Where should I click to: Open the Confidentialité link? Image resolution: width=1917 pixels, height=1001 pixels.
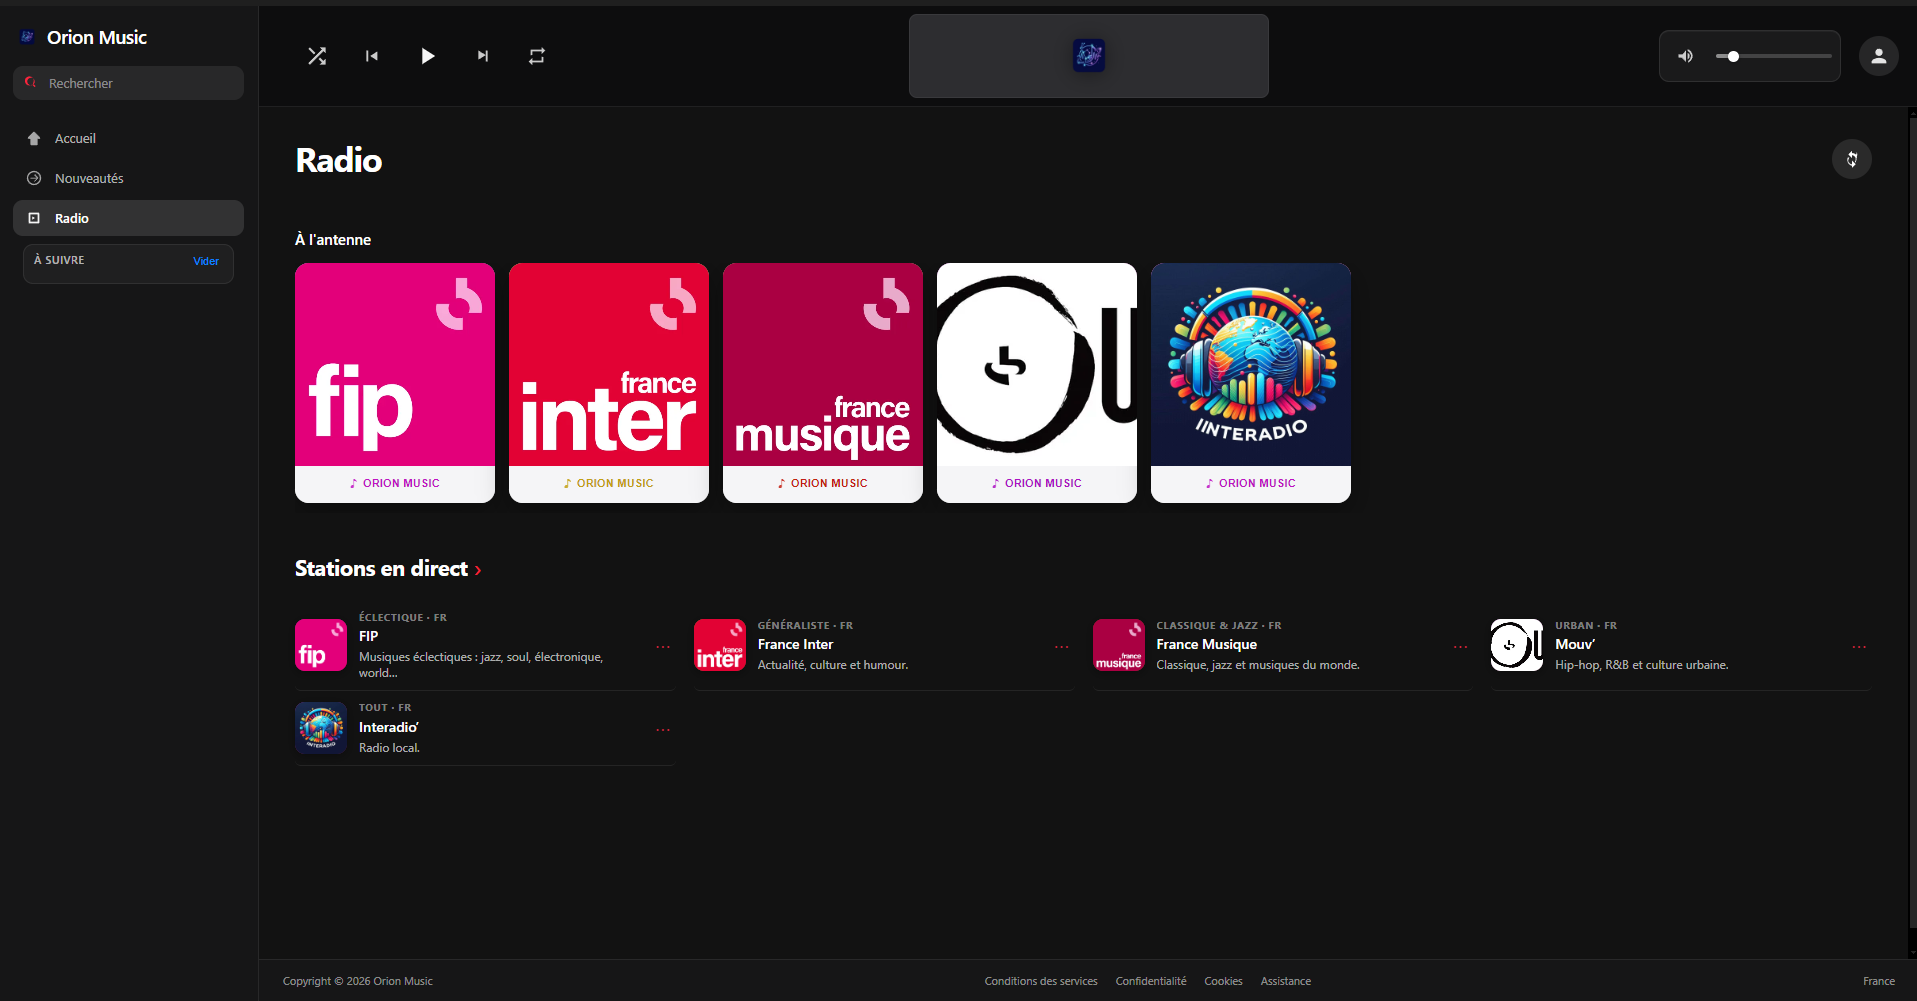pos(1151,981)
